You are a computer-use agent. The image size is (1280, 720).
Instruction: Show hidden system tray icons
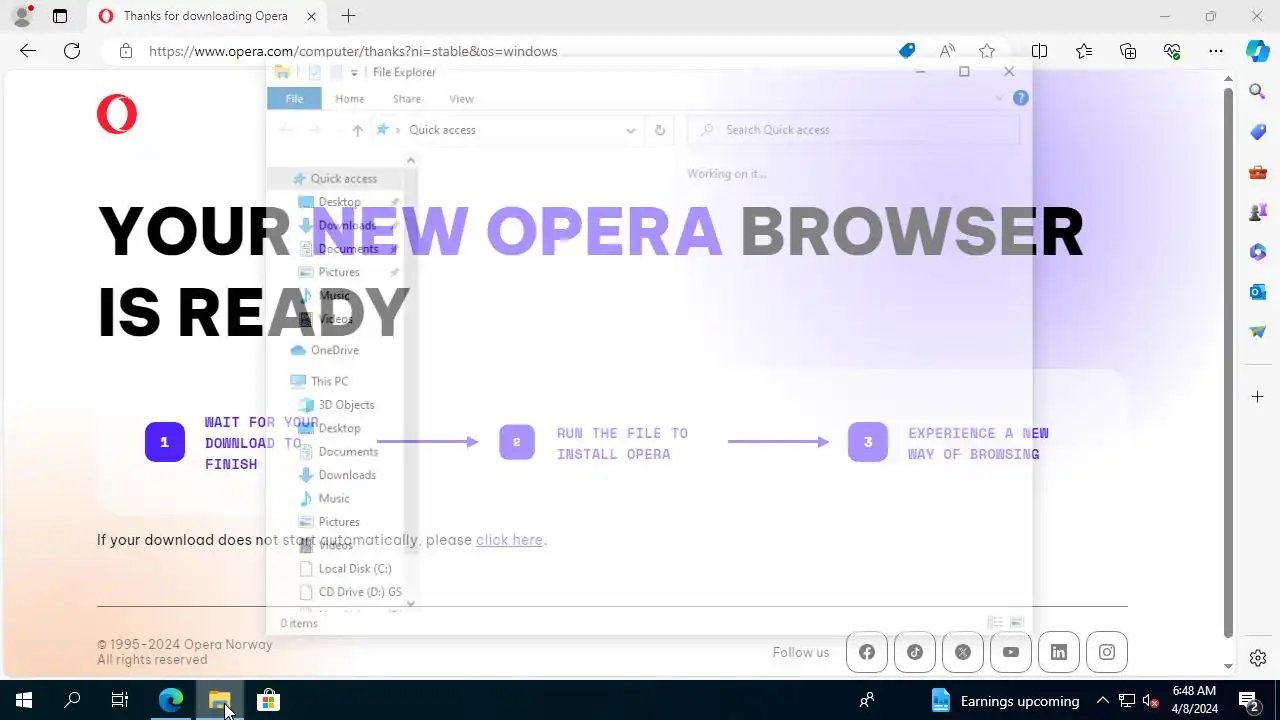coord(1102,701)
